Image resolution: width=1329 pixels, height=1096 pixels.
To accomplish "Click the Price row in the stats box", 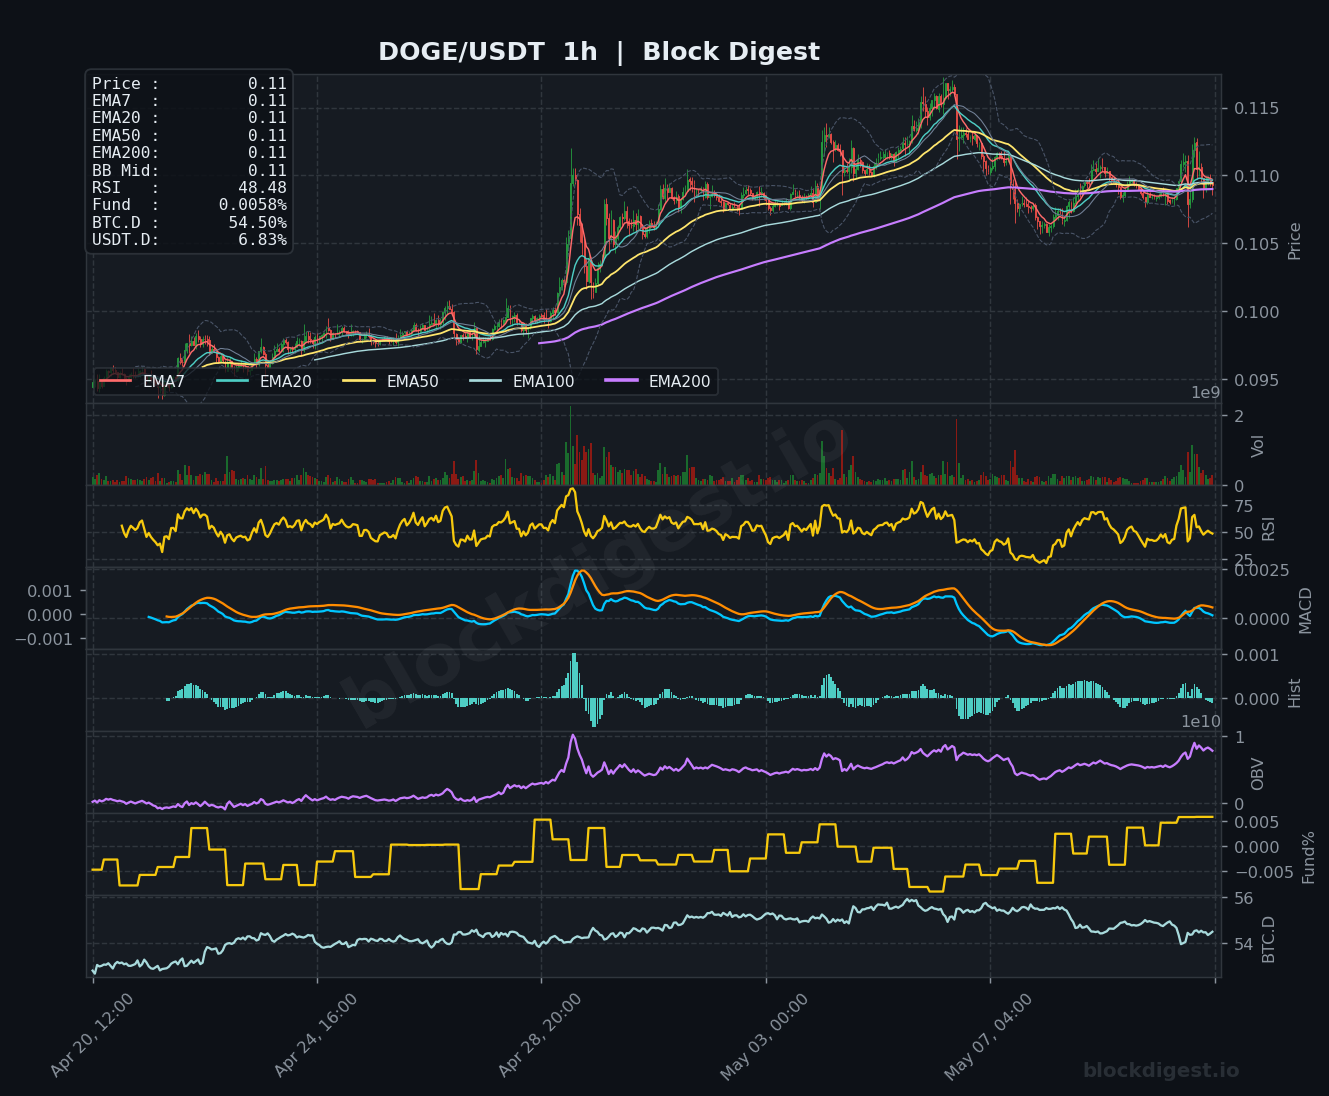I will coord(189,84).
